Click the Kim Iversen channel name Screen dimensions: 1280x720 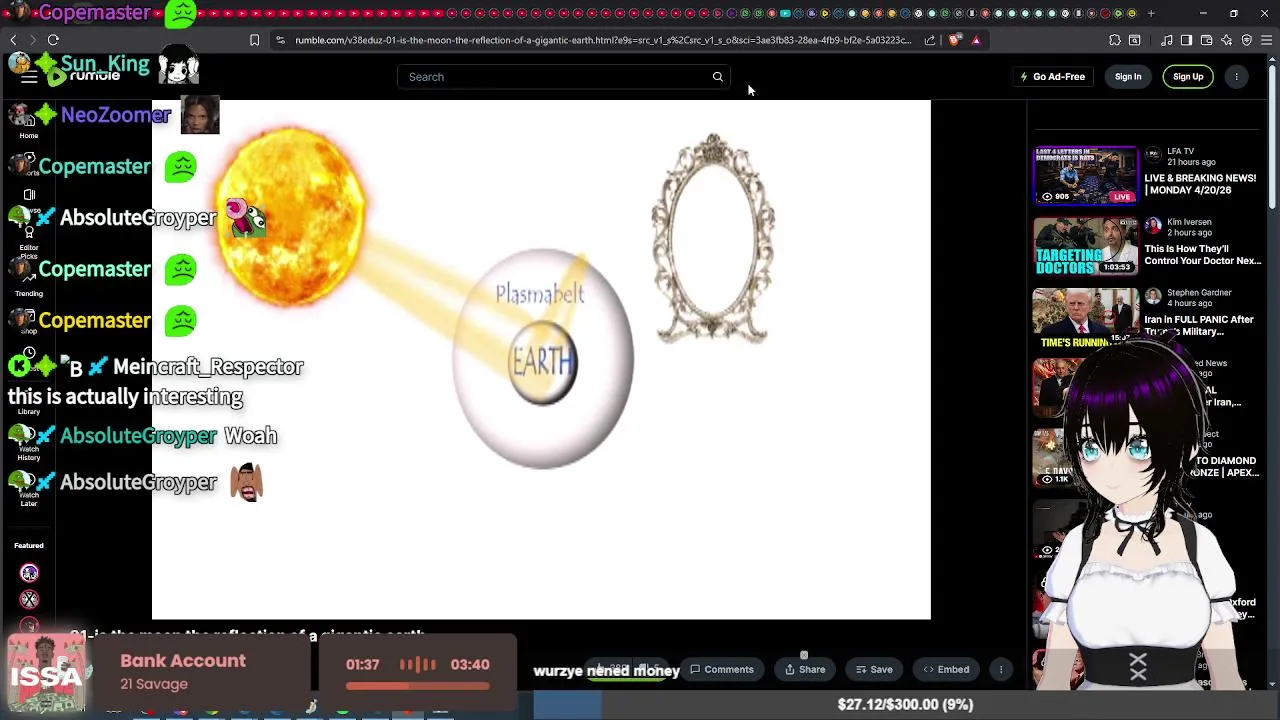pos(1189,222)
